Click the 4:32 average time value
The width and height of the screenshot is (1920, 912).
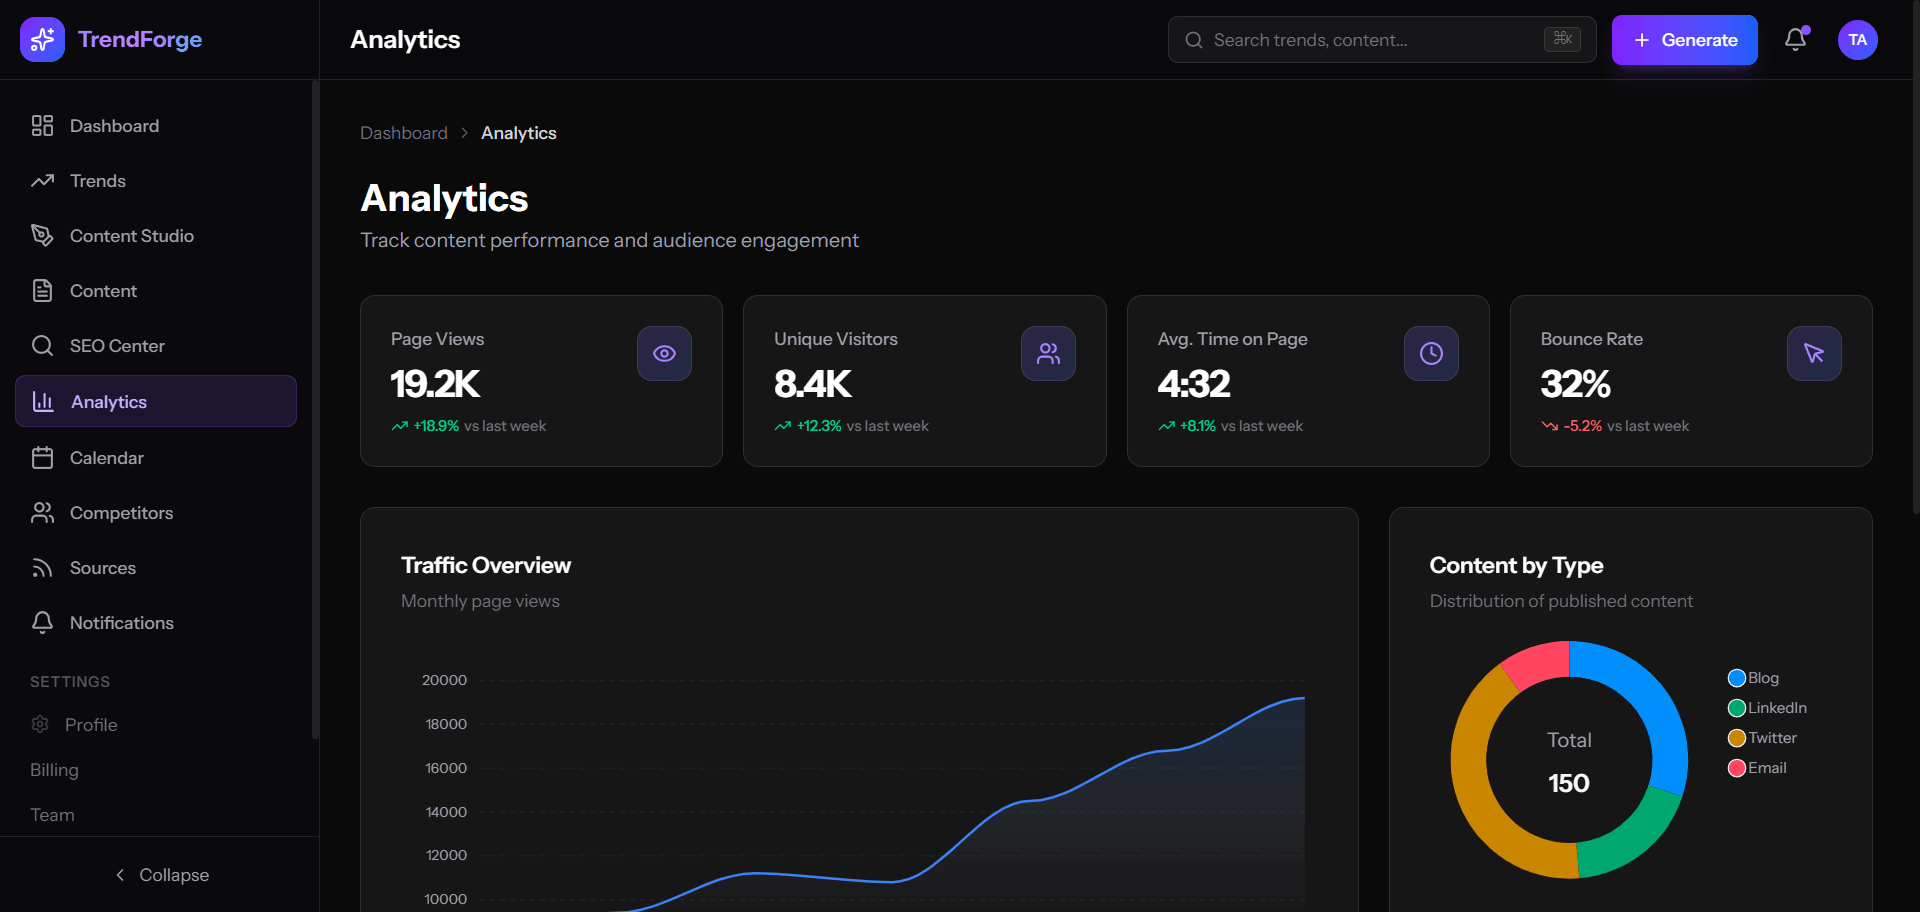(1194, 384)
